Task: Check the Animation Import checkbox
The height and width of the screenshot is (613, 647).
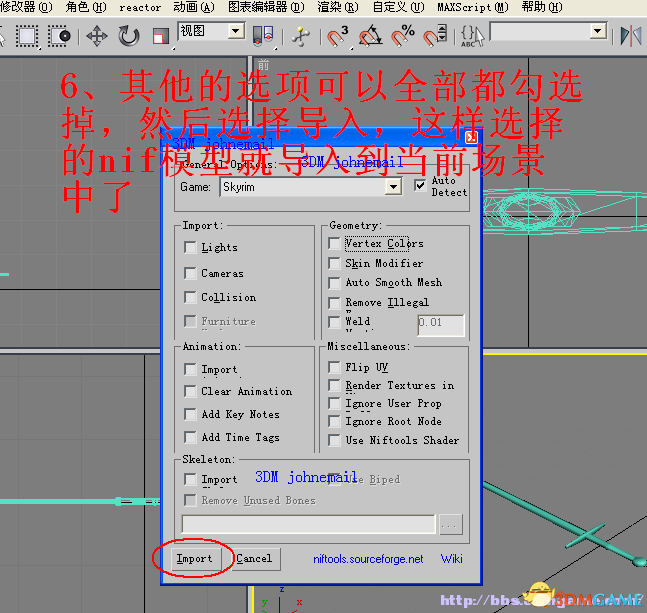Action: point(190,369)
